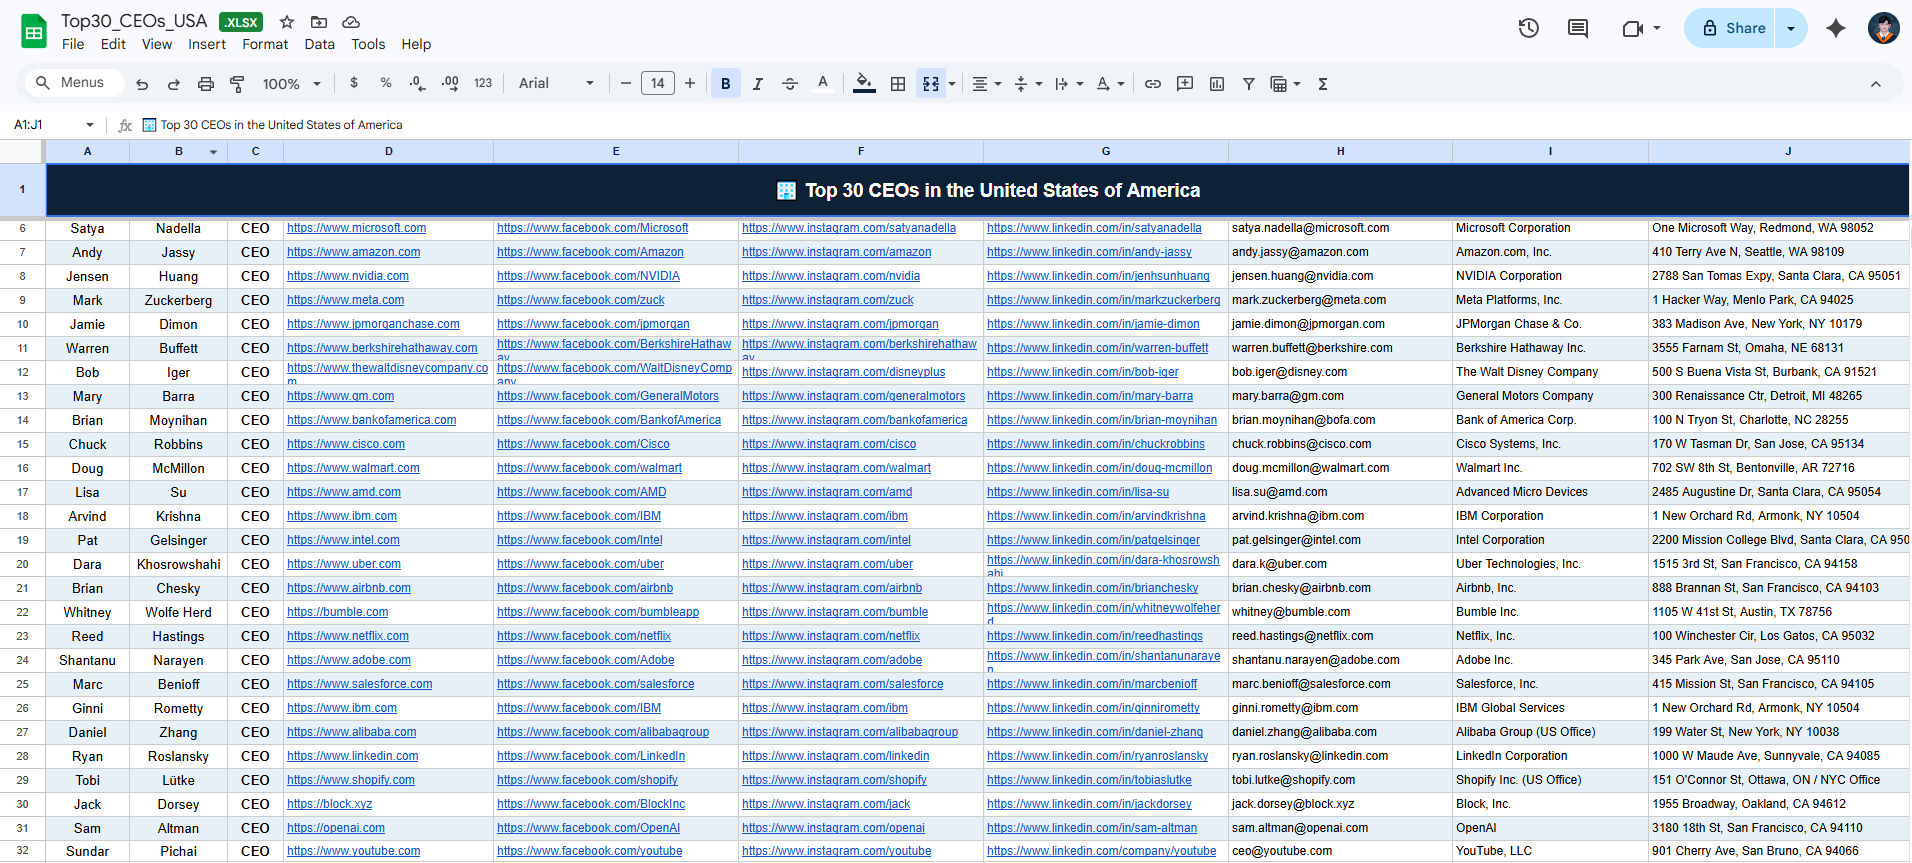The image size is (1912, 863).
Task: Open column B header dropdown arrow
Action: coord(213,152)
